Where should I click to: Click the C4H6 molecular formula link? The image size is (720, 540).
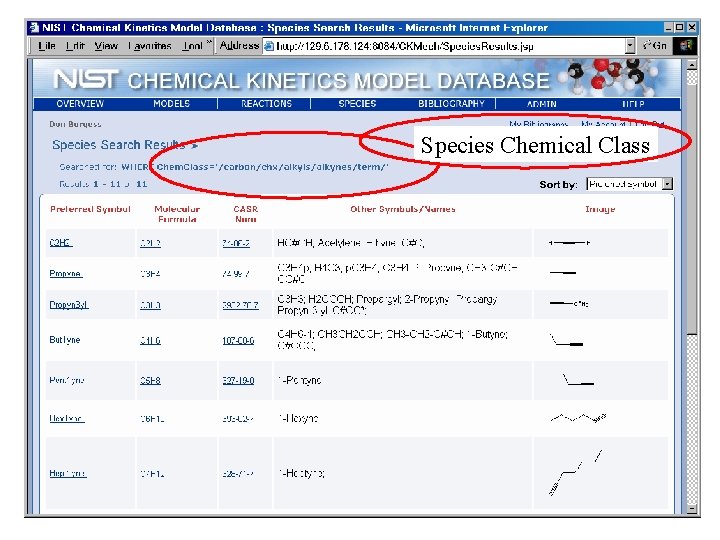click(150, 340)
